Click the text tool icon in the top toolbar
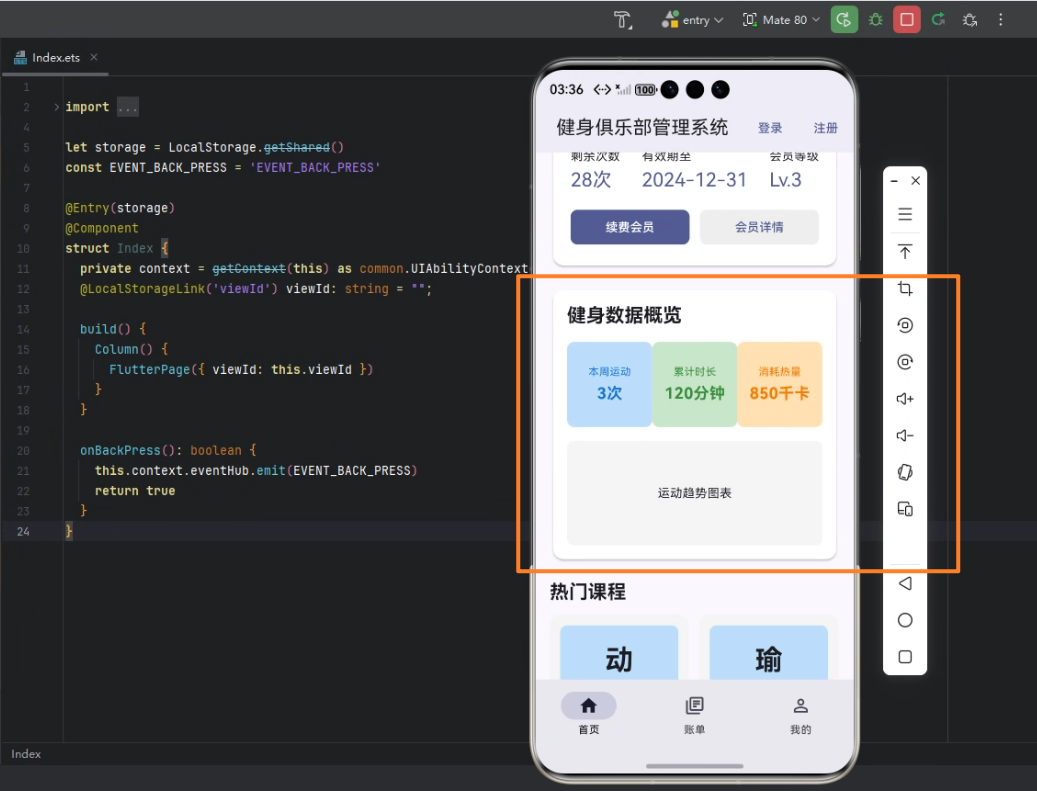Image resolution: width=1037 pixels, height=791 pixels. point(622,20)
